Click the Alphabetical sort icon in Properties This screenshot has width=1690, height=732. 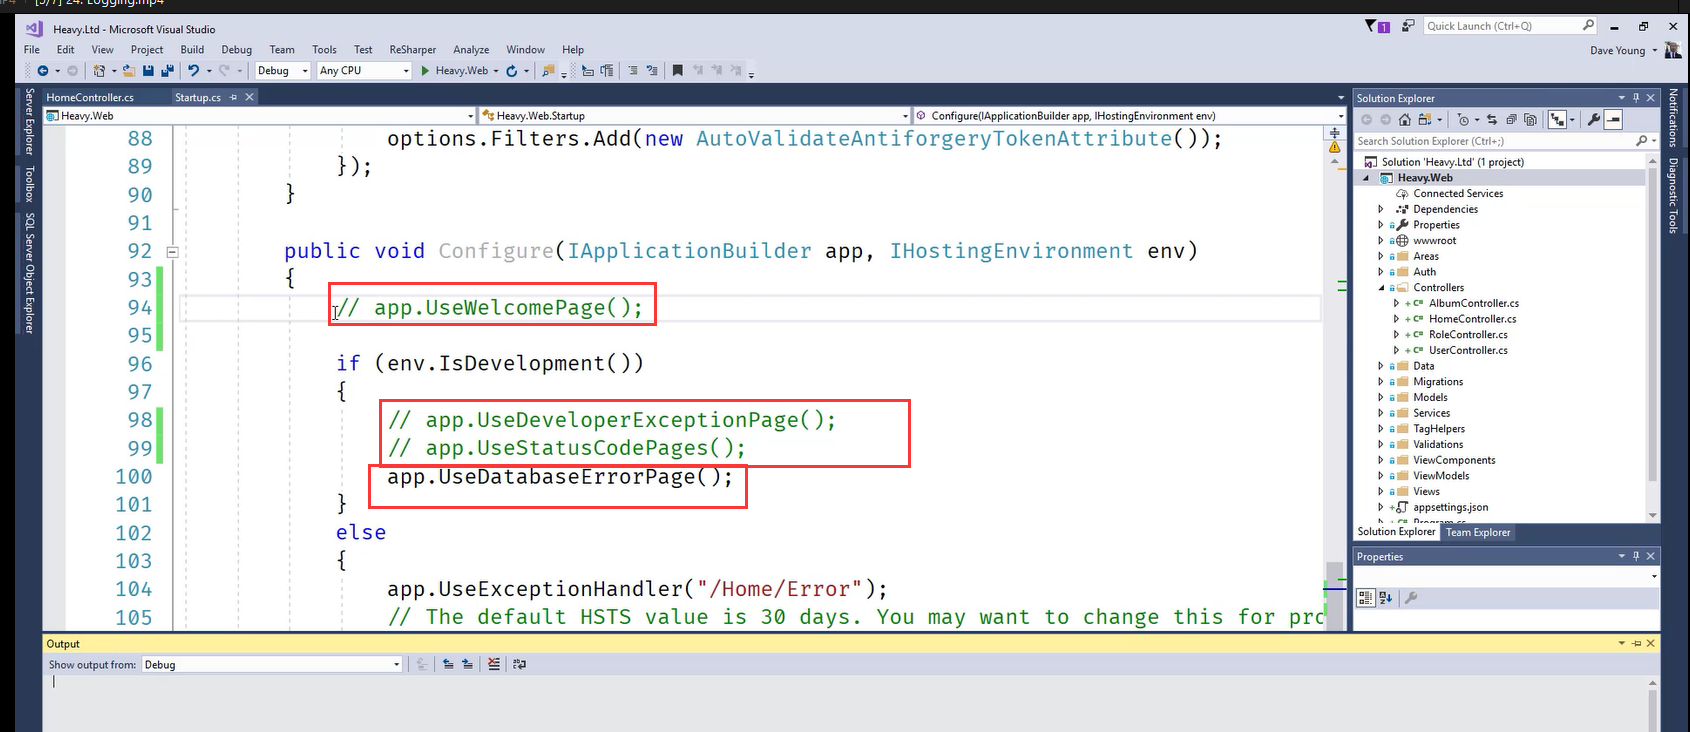point(1386,598)
